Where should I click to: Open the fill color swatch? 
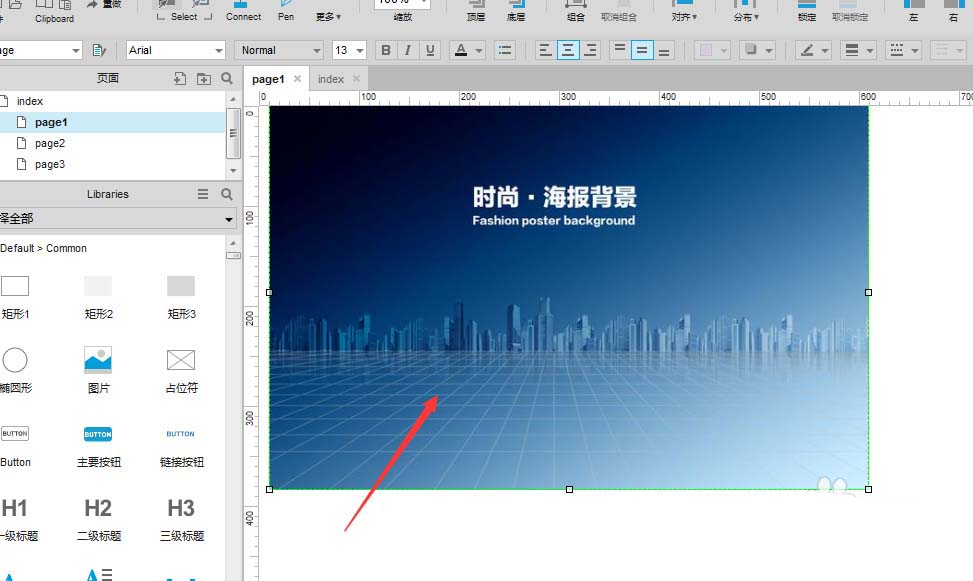pyautogui.click(x=706, y=50)
